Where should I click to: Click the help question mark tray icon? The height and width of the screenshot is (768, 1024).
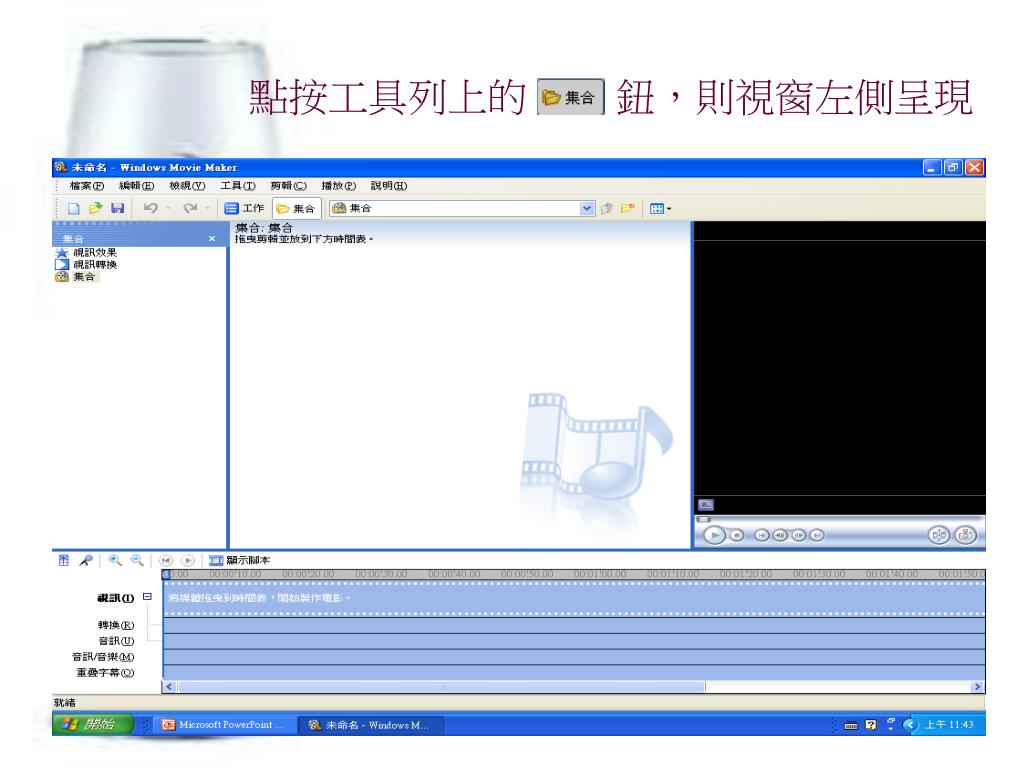871,725
